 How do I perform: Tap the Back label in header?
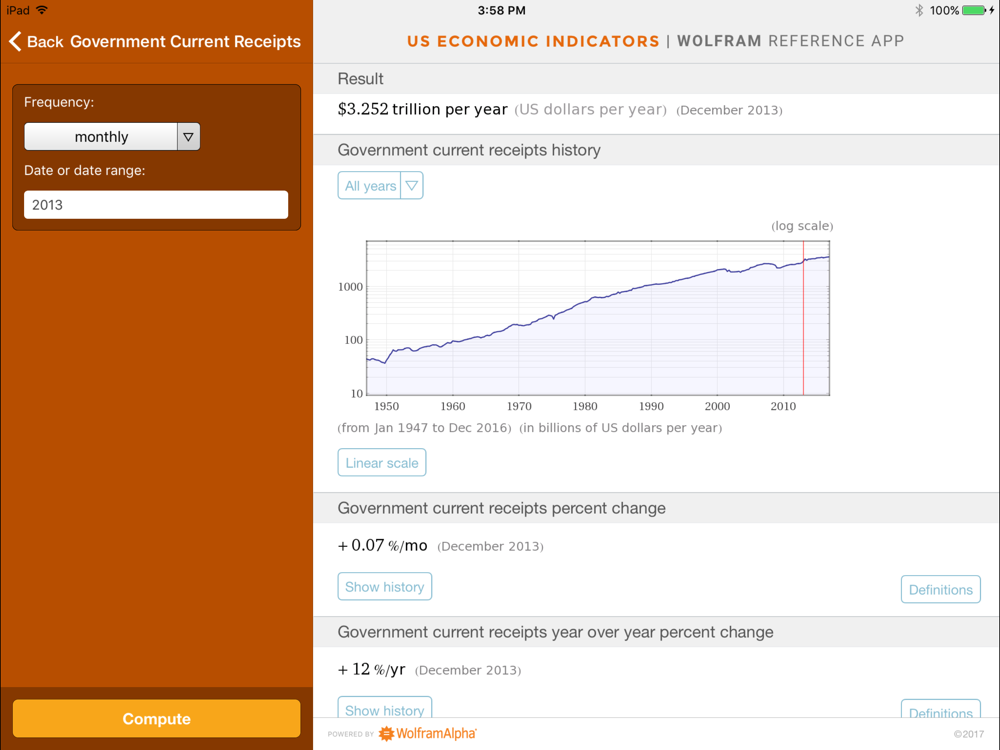point(45,41)
